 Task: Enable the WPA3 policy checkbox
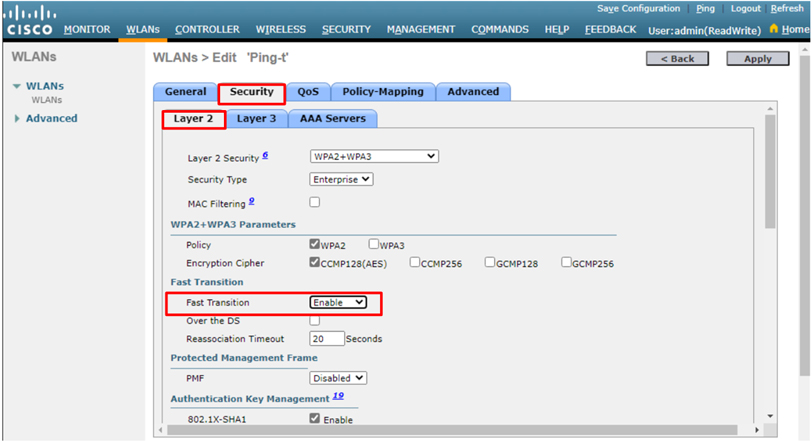[374, 244]
